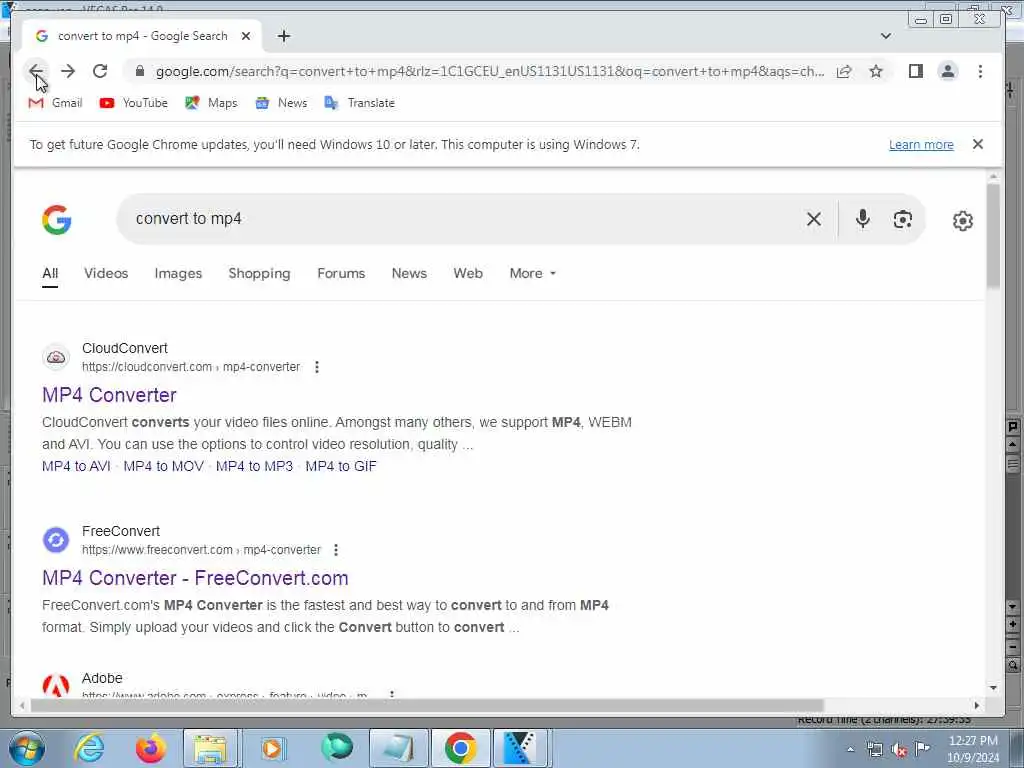Image resolution: width=1024 pixels, height=768 pixels.
Task: Close the 'convert to mp4' tab
Action: point(246,36)
